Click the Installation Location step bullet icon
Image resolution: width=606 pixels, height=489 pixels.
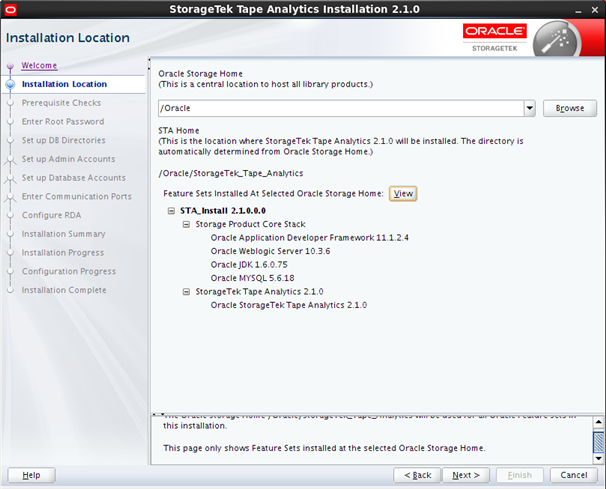10,84
